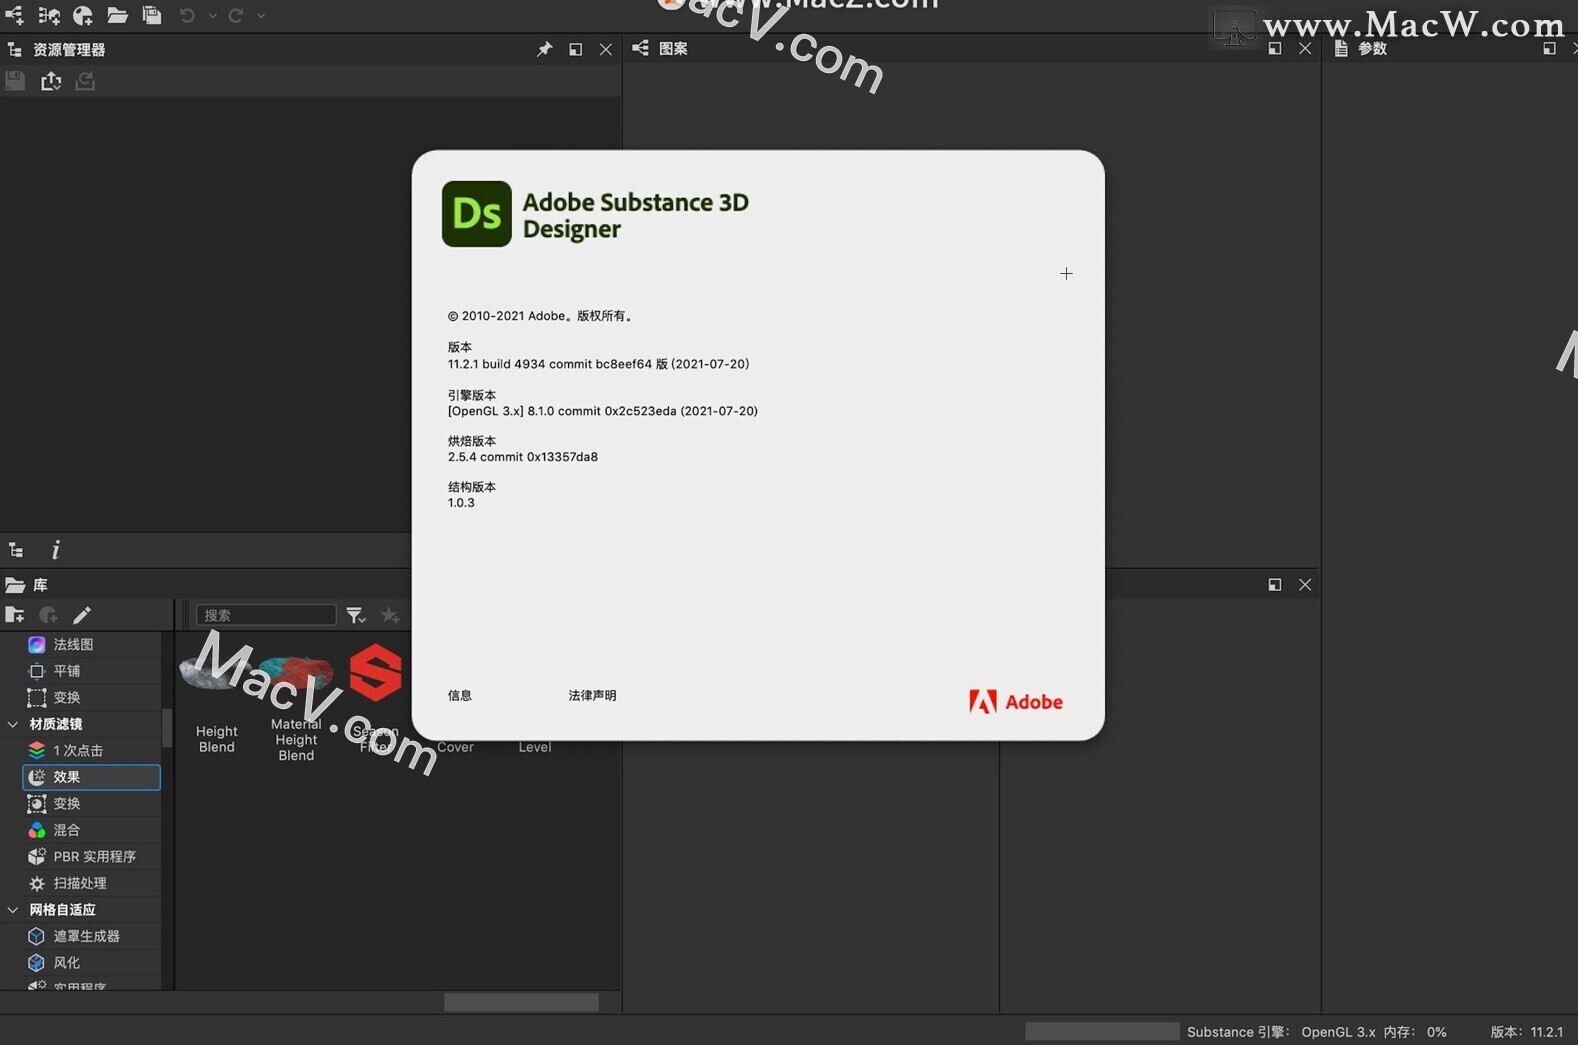The image size is (1578, 1045).
Task: Click the 信息 link in About dialog
Action: (x=460, y=695)
